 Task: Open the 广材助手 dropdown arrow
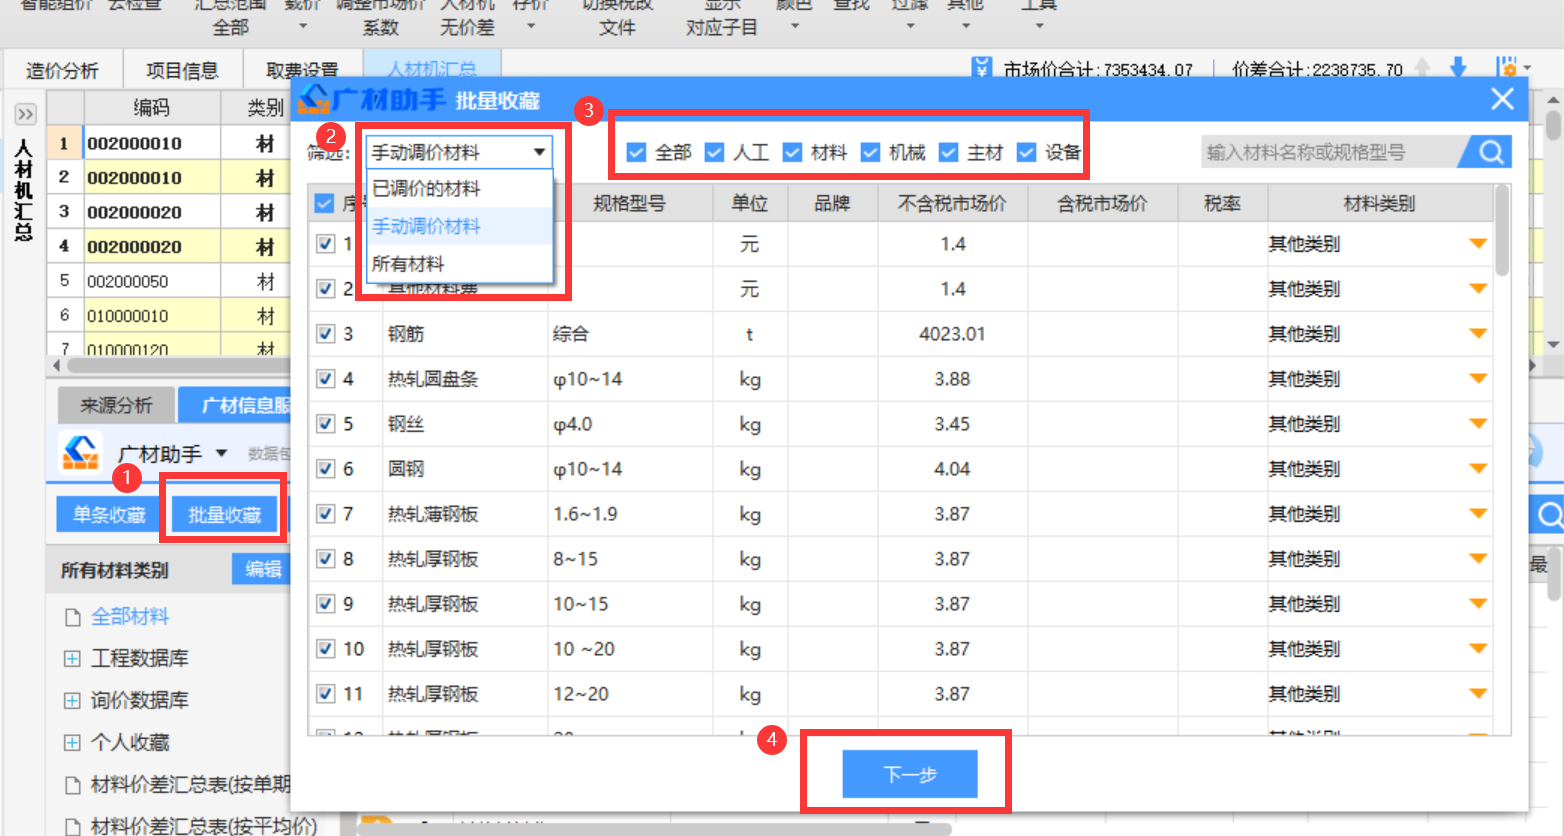click(222, 453)
